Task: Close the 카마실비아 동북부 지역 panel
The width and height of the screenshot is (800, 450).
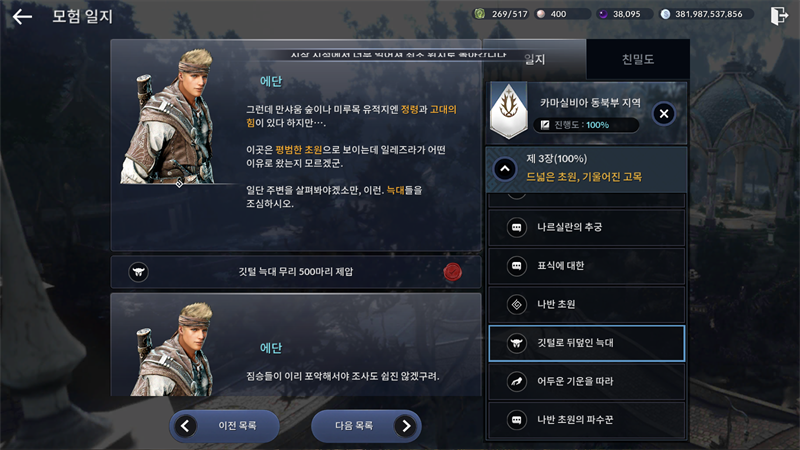Action: (x=664, y=114)
